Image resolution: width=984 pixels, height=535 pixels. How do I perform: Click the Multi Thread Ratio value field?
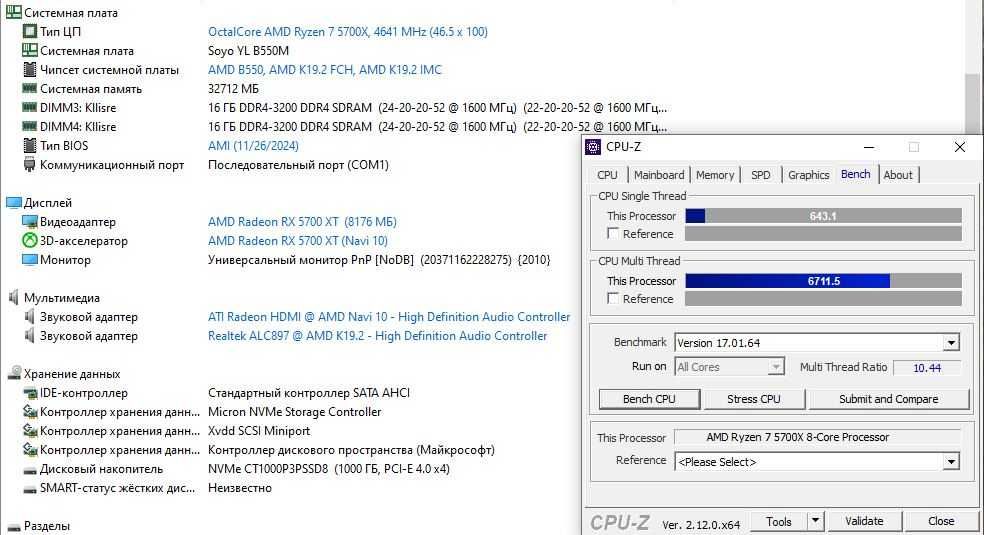927,368
